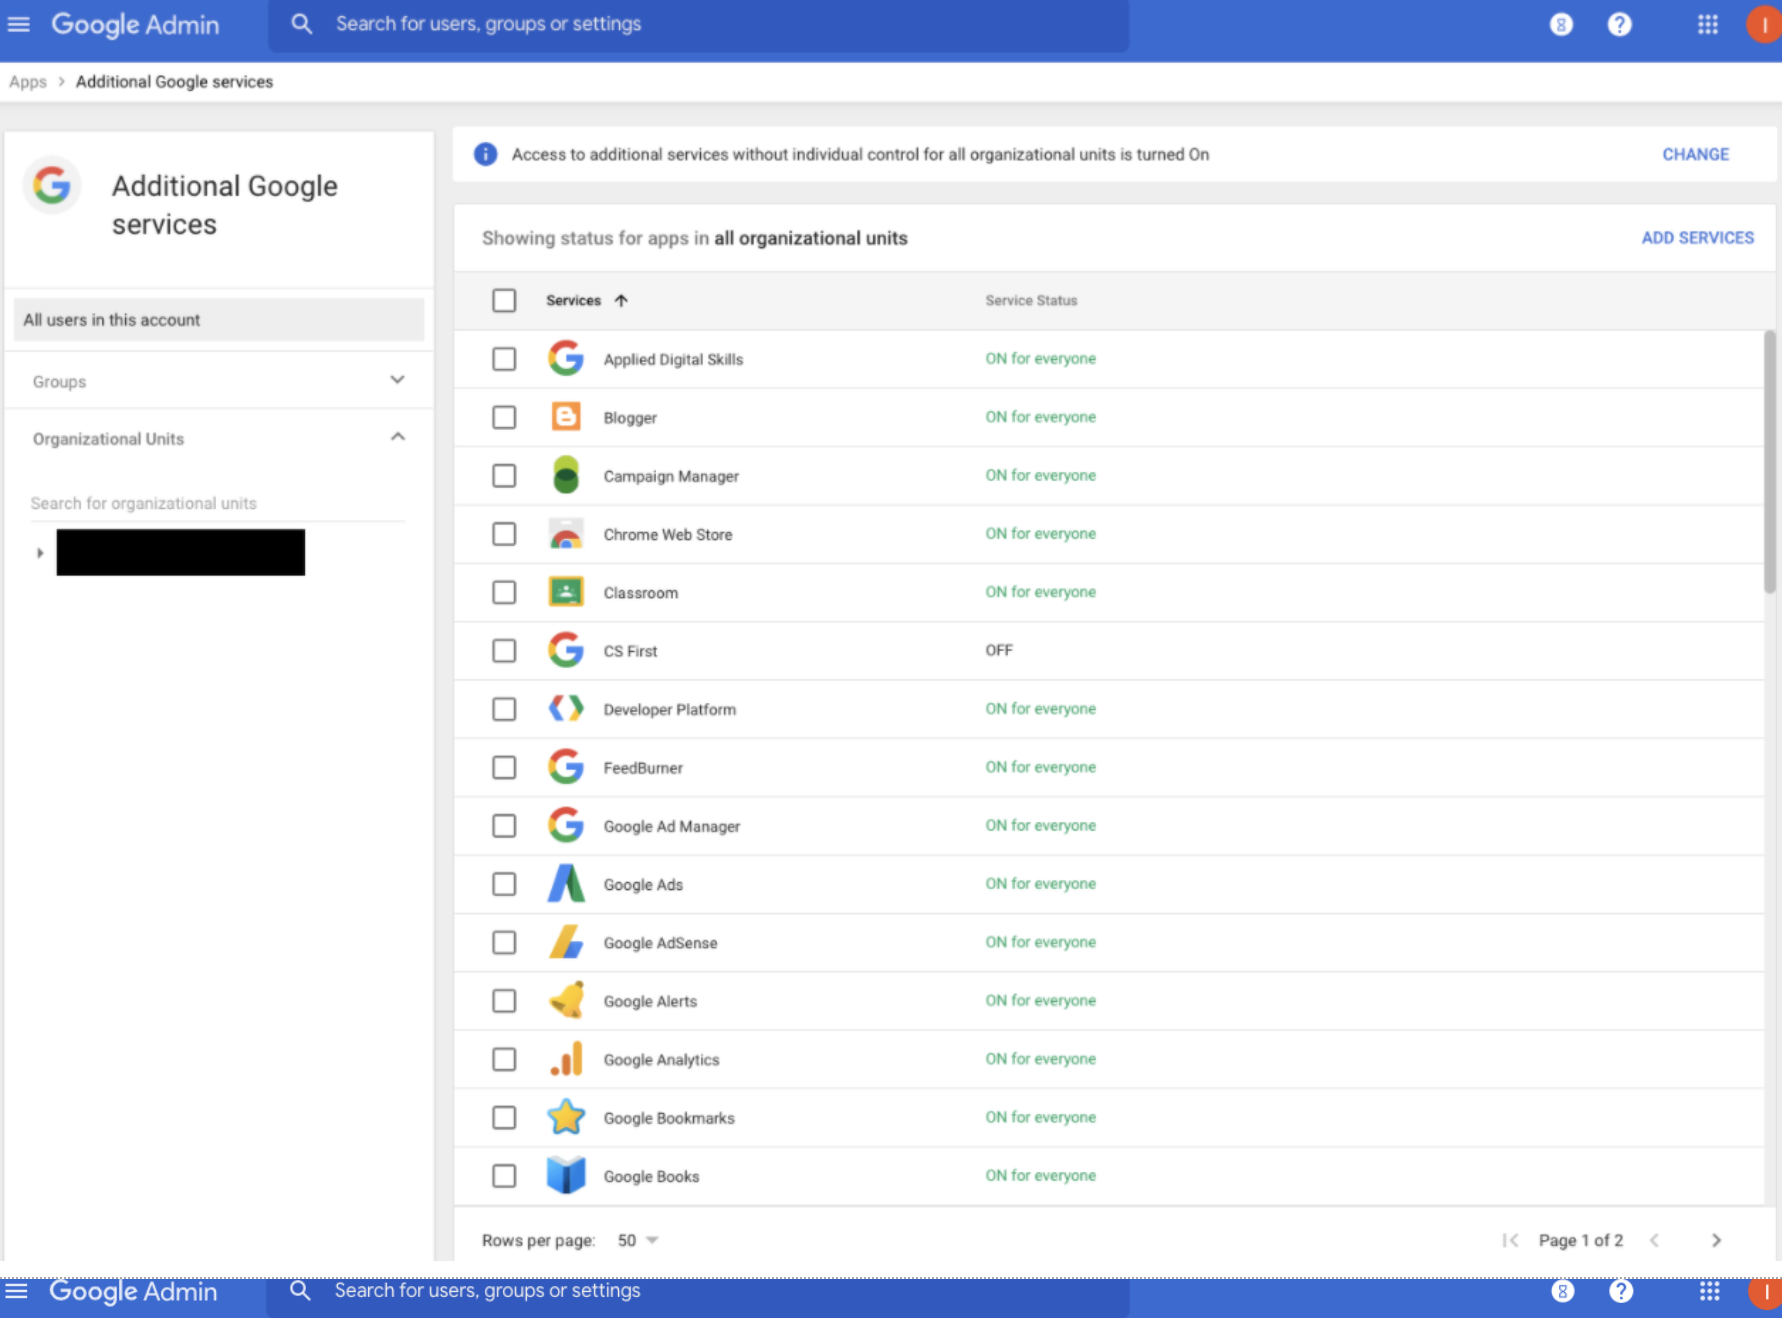Check the checkbox next to CS First
The height and width of the screenshot is (1318, 1782).
point(504,650)
